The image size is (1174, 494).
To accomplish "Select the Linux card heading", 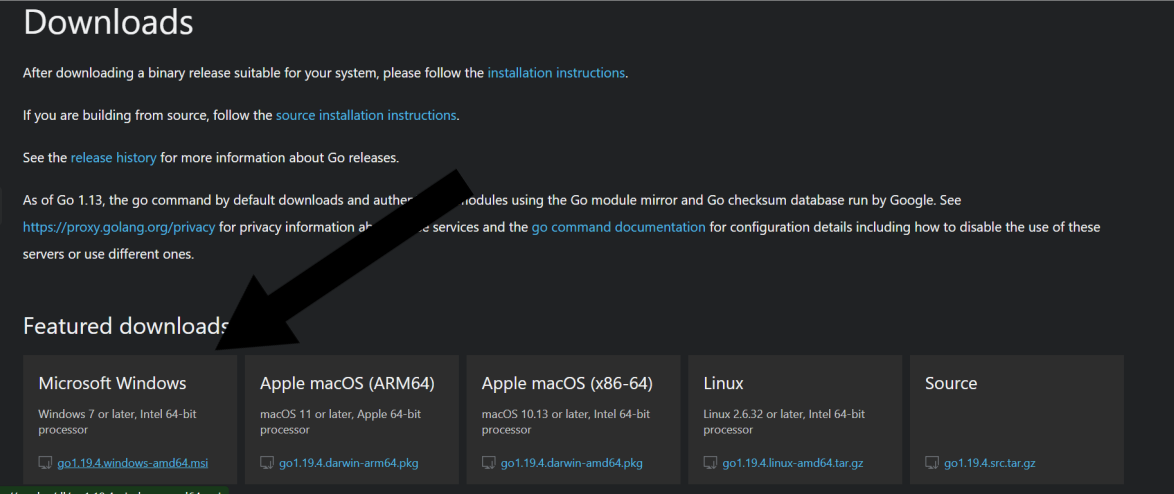I will 723,383.
